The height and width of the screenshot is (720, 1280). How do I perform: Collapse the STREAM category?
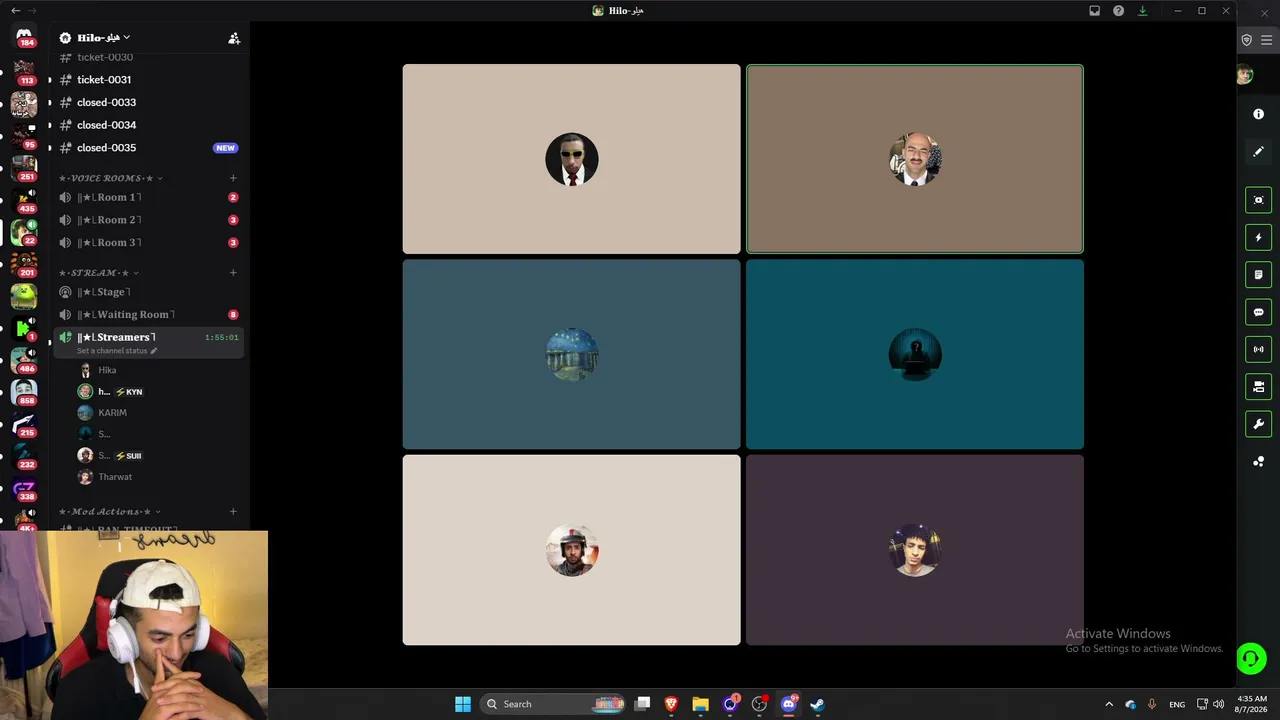[x=98, y=273]
